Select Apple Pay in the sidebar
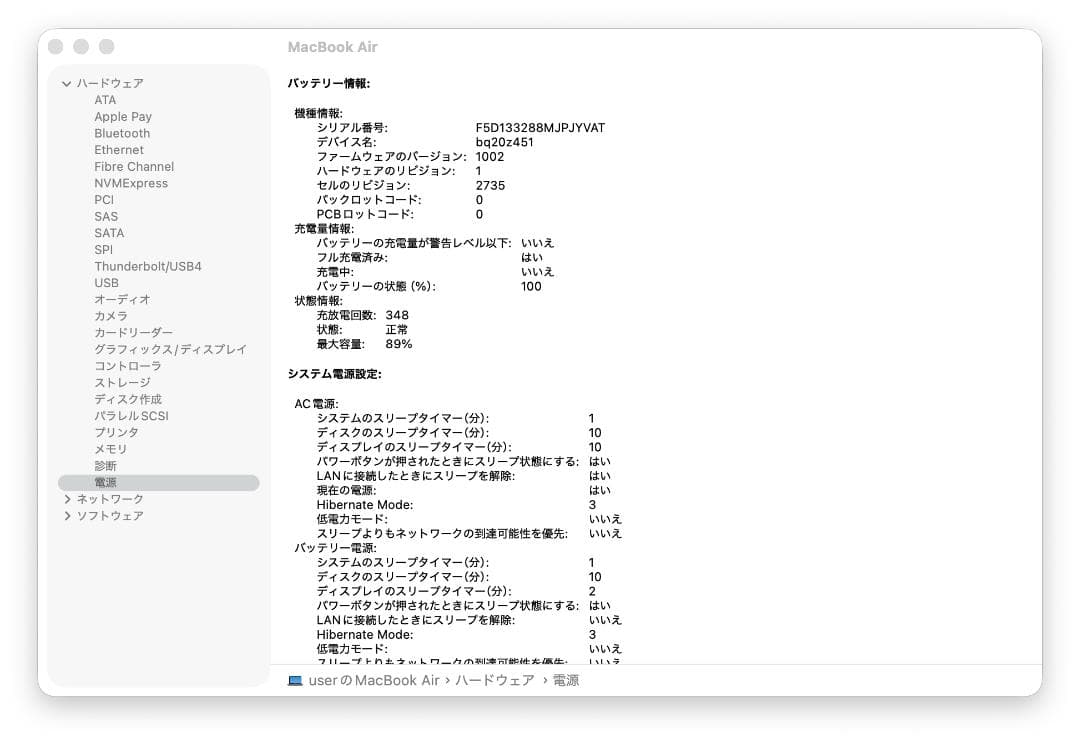Viewport: 1080px width, 743px height. (122, 116)
